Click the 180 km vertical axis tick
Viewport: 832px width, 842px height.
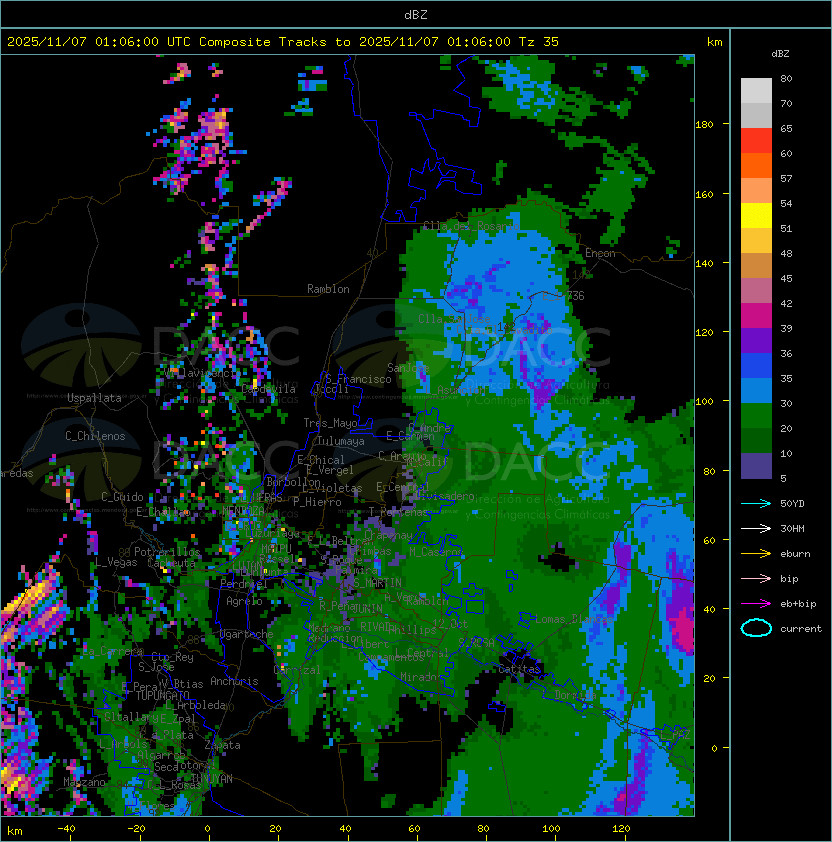(704, 125)
